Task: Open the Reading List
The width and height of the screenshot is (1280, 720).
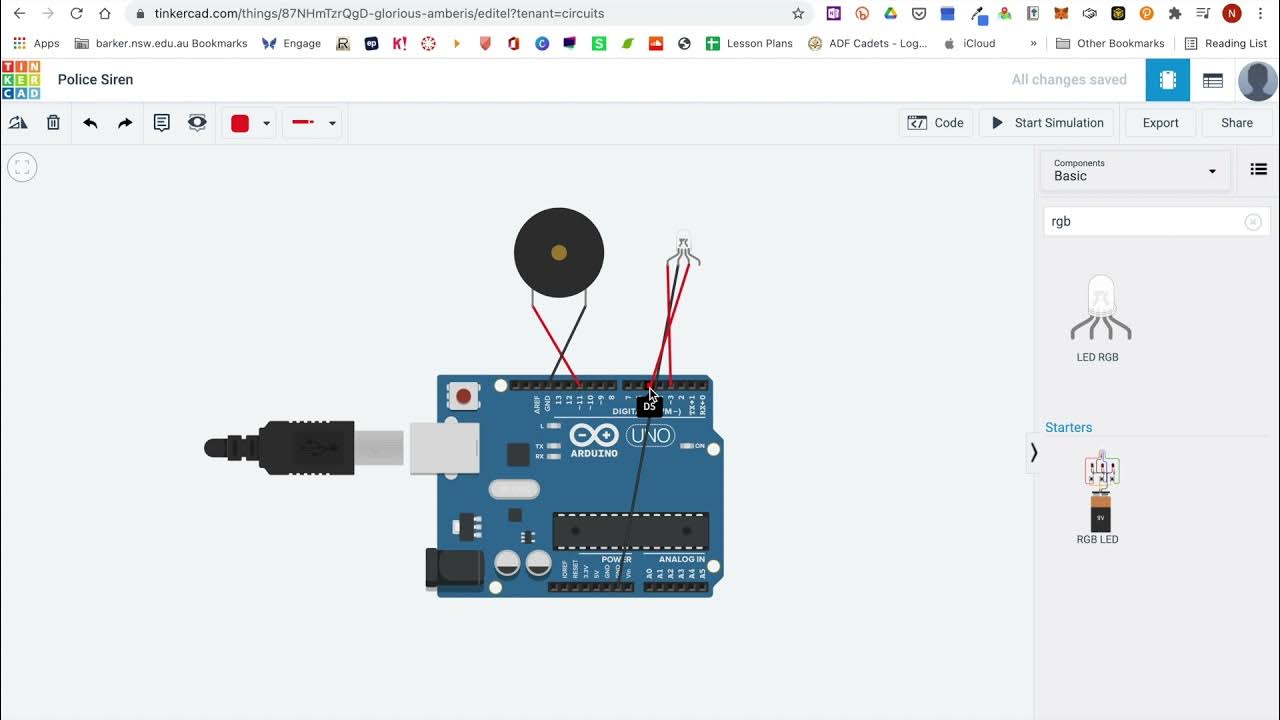Action: tap(1226, 43)
